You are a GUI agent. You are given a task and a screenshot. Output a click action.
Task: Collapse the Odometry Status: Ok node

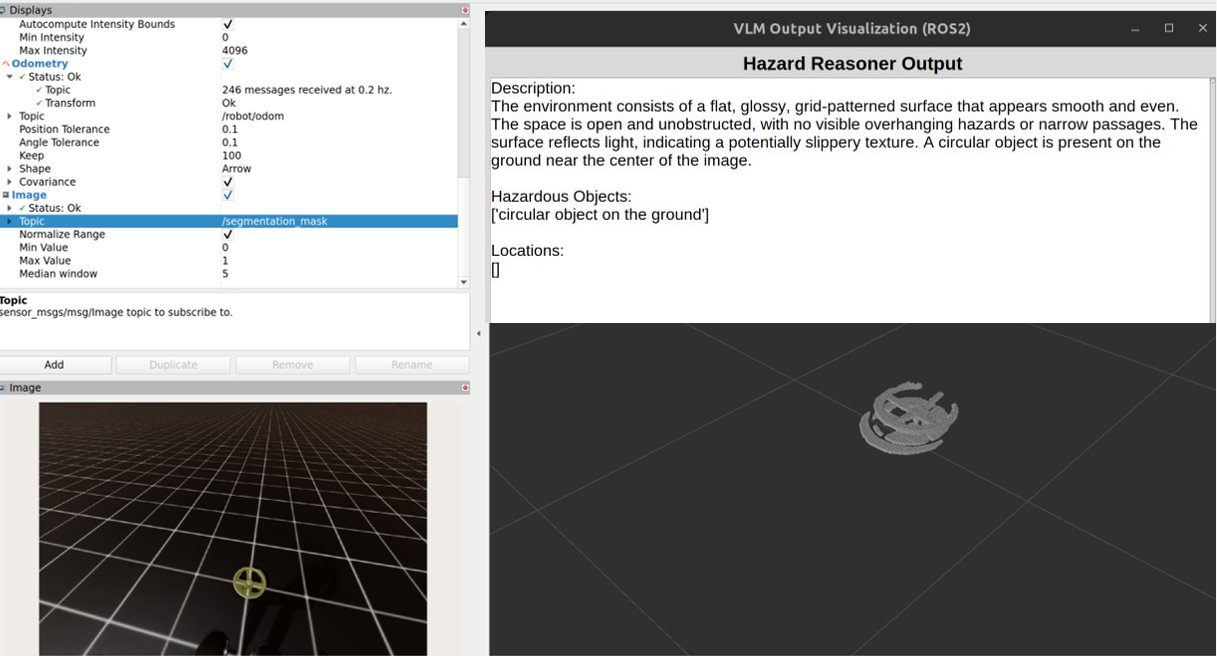10,77
